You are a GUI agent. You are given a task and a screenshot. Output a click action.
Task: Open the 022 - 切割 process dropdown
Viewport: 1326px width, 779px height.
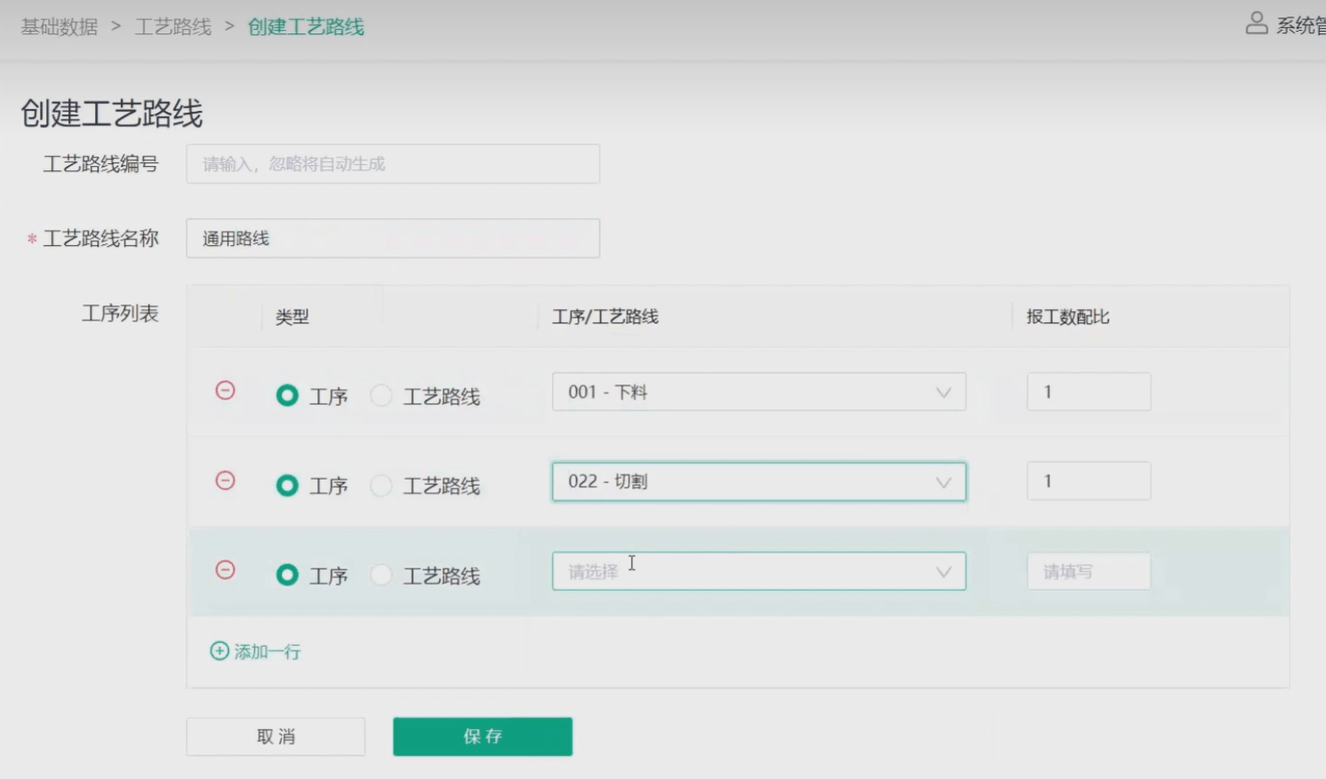(x=758, y=482)
